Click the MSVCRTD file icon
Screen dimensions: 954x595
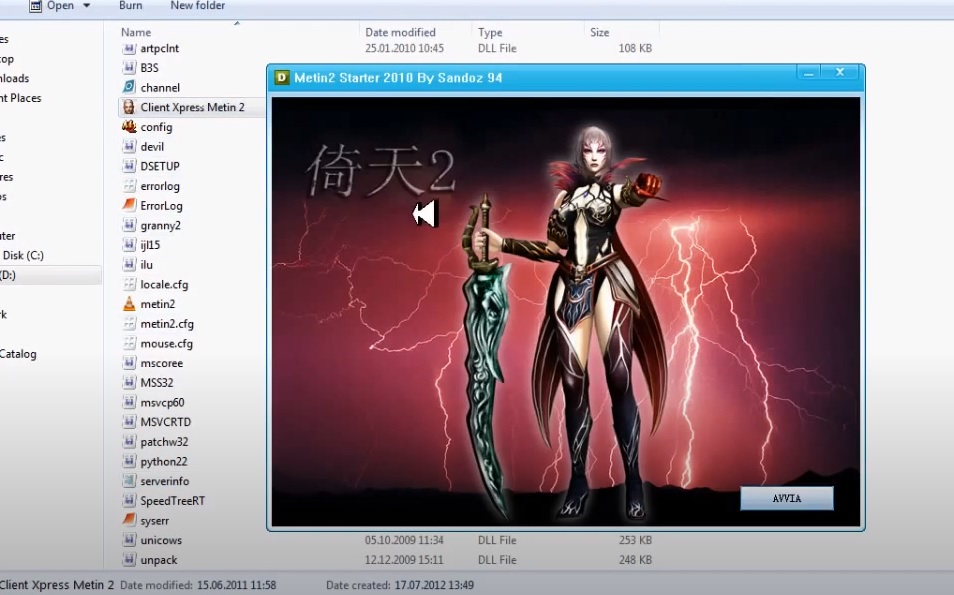pos(129,422)
